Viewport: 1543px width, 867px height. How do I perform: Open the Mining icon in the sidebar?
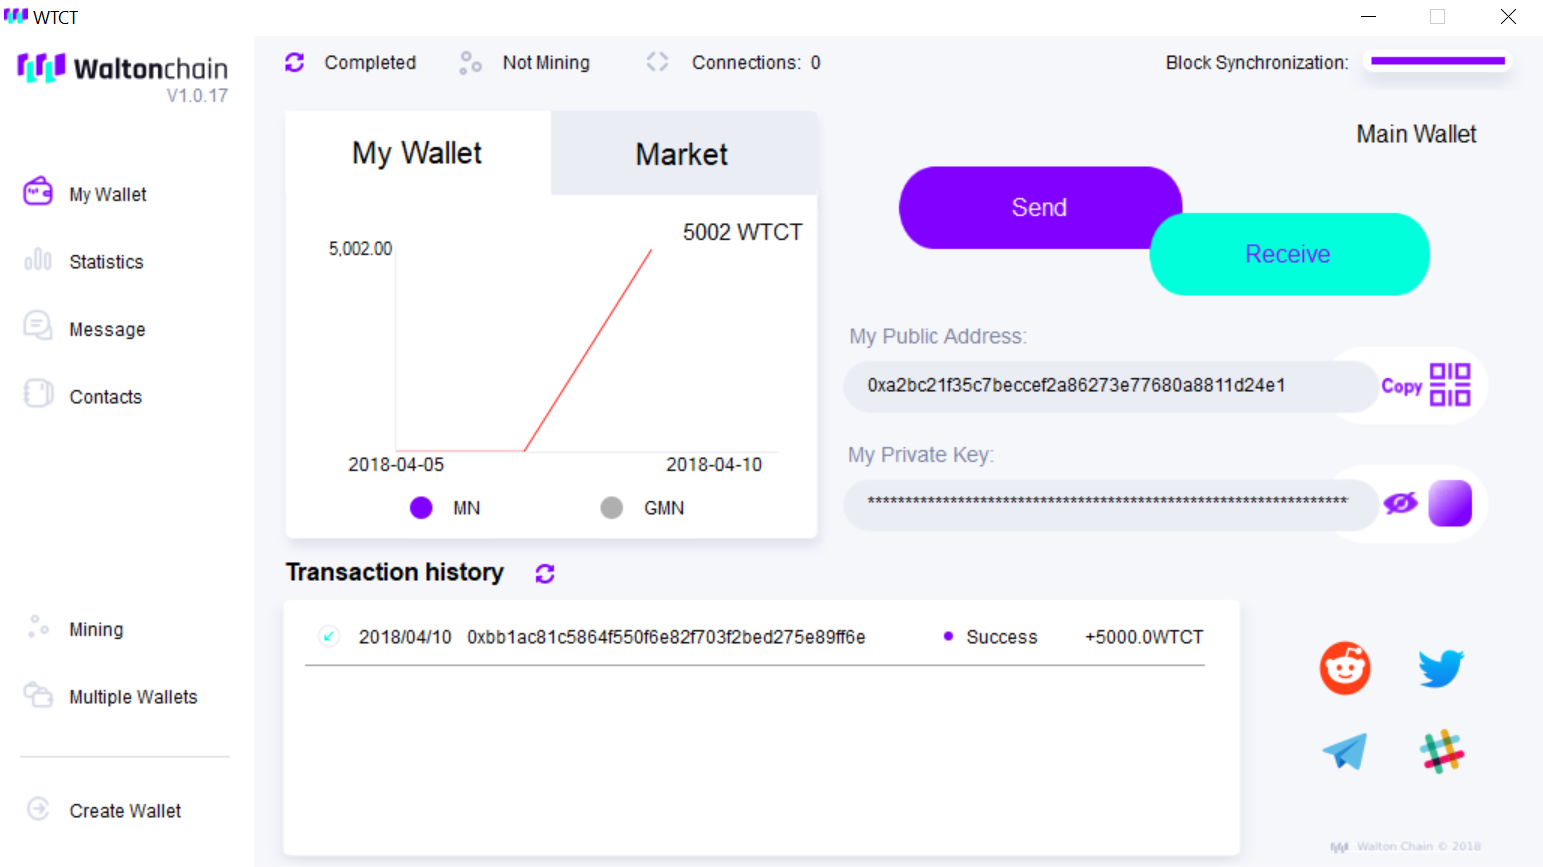tap(38, 627)
